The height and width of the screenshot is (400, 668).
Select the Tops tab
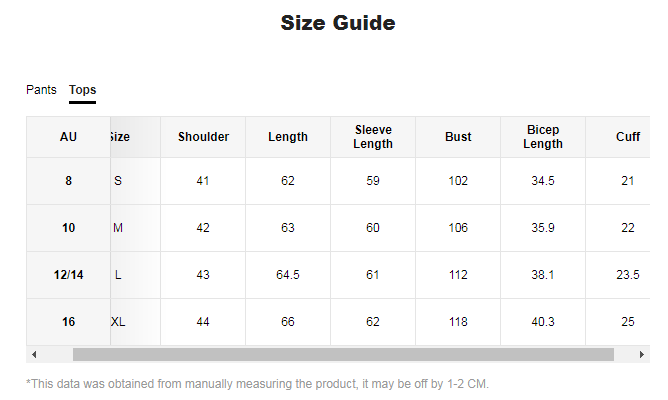(82, 90)
